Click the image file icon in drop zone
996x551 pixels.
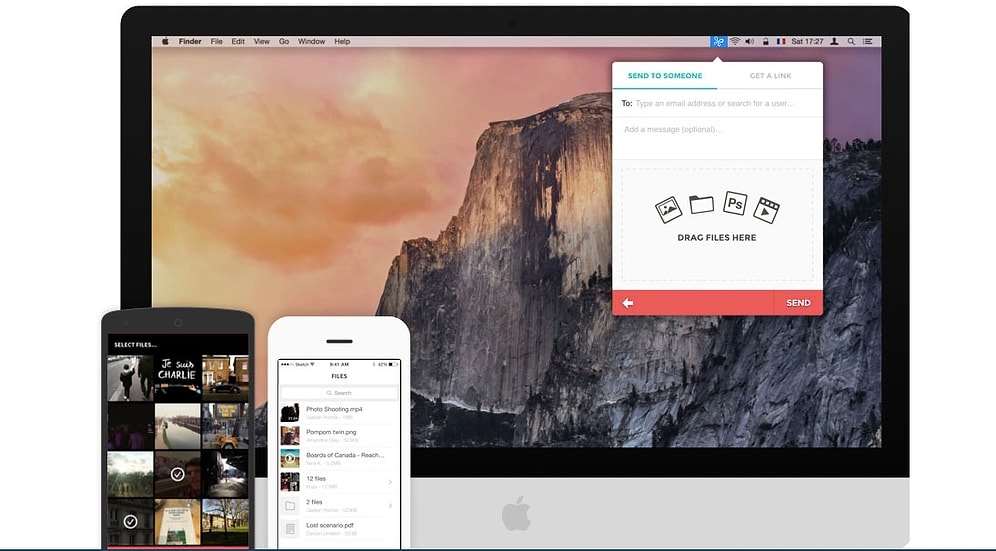click(668, 209)
